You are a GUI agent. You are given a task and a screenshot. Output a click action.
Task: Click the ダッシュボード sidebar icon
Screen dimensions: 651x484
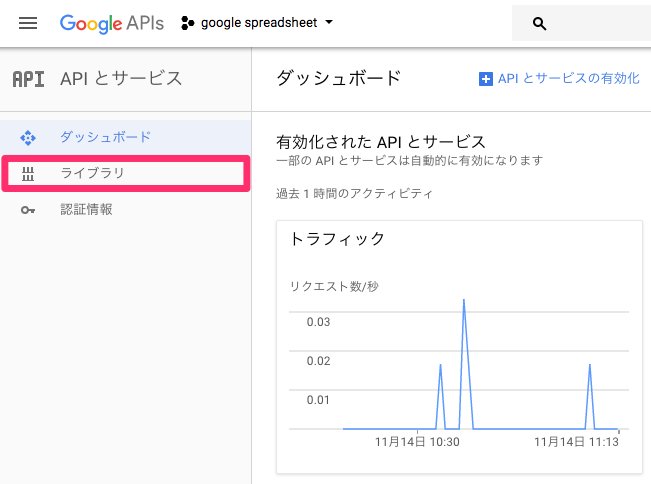pos(28,137)
